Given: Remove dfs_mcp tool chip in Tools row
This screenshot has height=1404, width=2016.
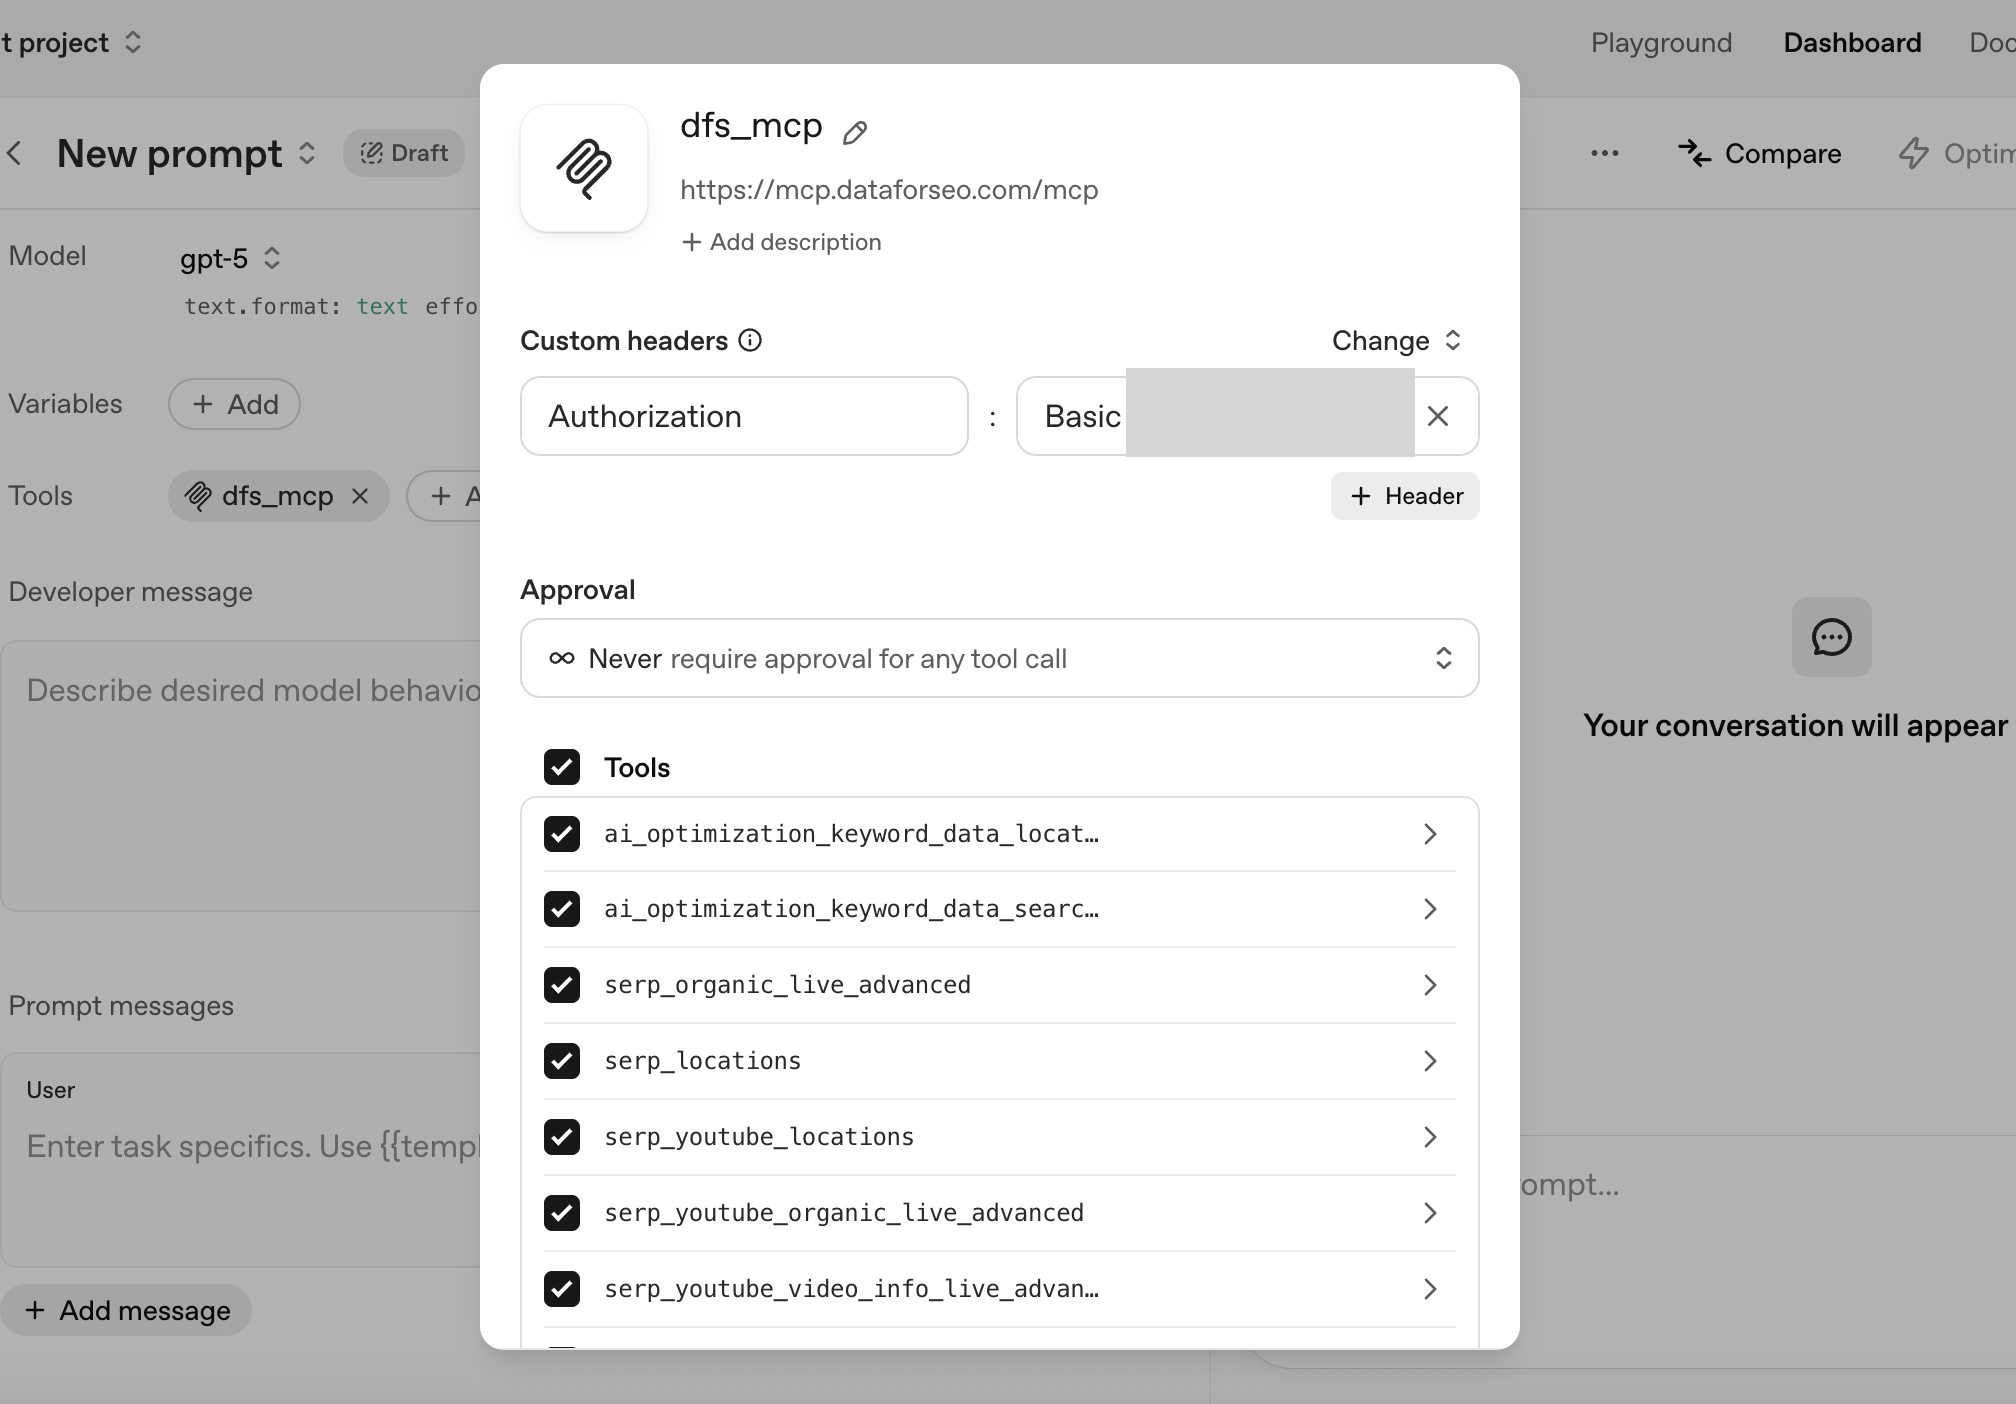Looking at the screenshot, I should click(360, 496).
